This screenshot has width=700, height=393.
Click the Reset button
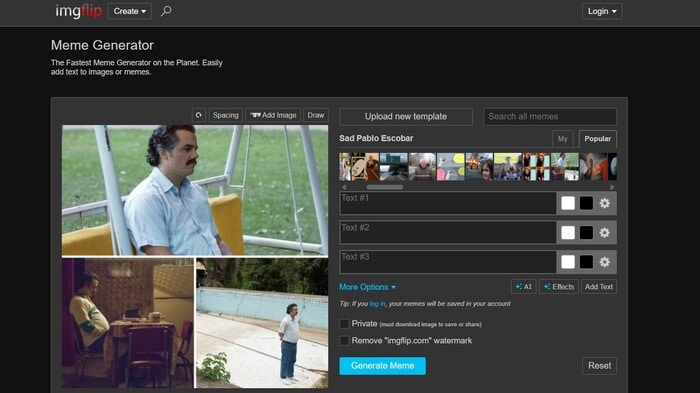pos(600,366)
